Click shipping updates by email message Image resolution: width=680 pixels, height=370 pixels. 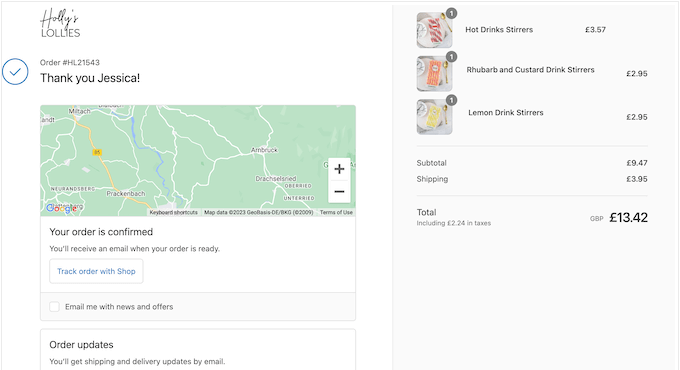pos(137,361)
